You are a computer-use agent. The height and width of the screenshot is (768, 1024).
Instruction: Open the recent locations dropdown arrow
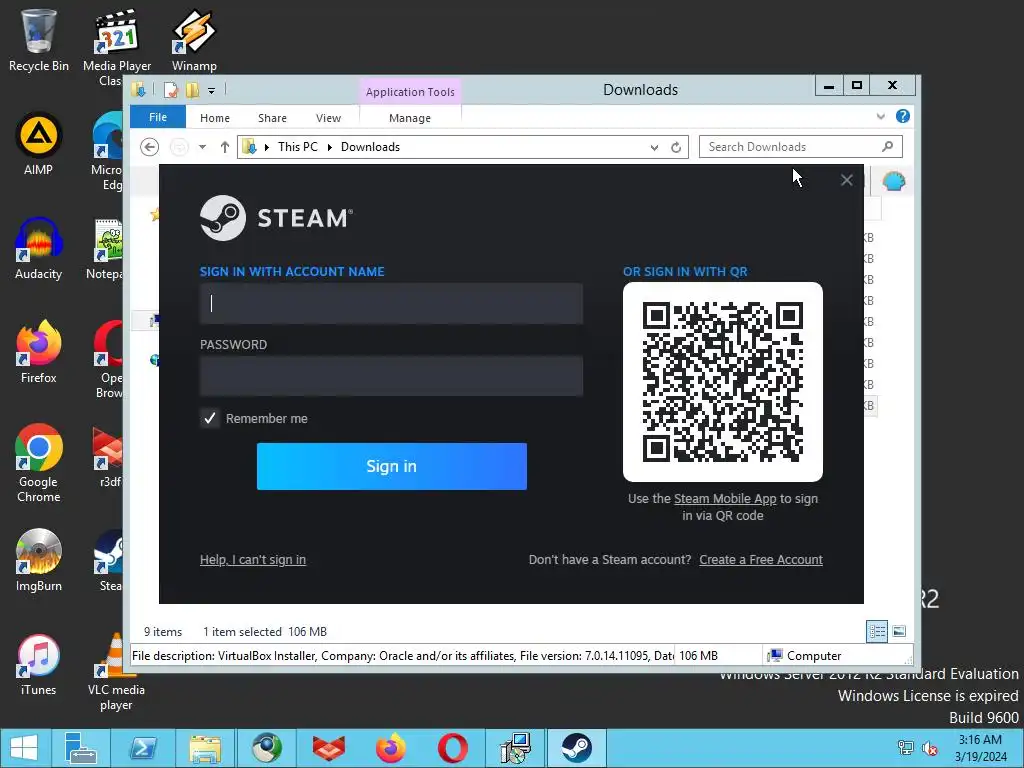[x=202, y=147]
